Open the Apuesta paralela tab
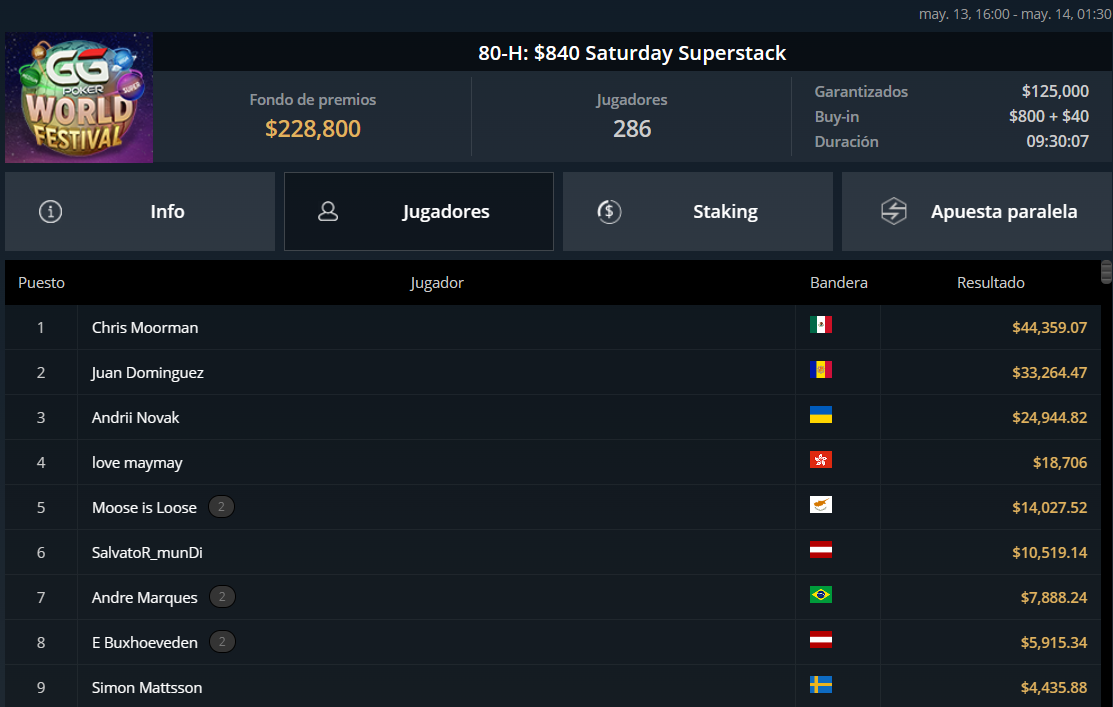Image resolution: width=1113 pixels, height=707 pixels. coord(977,212)
